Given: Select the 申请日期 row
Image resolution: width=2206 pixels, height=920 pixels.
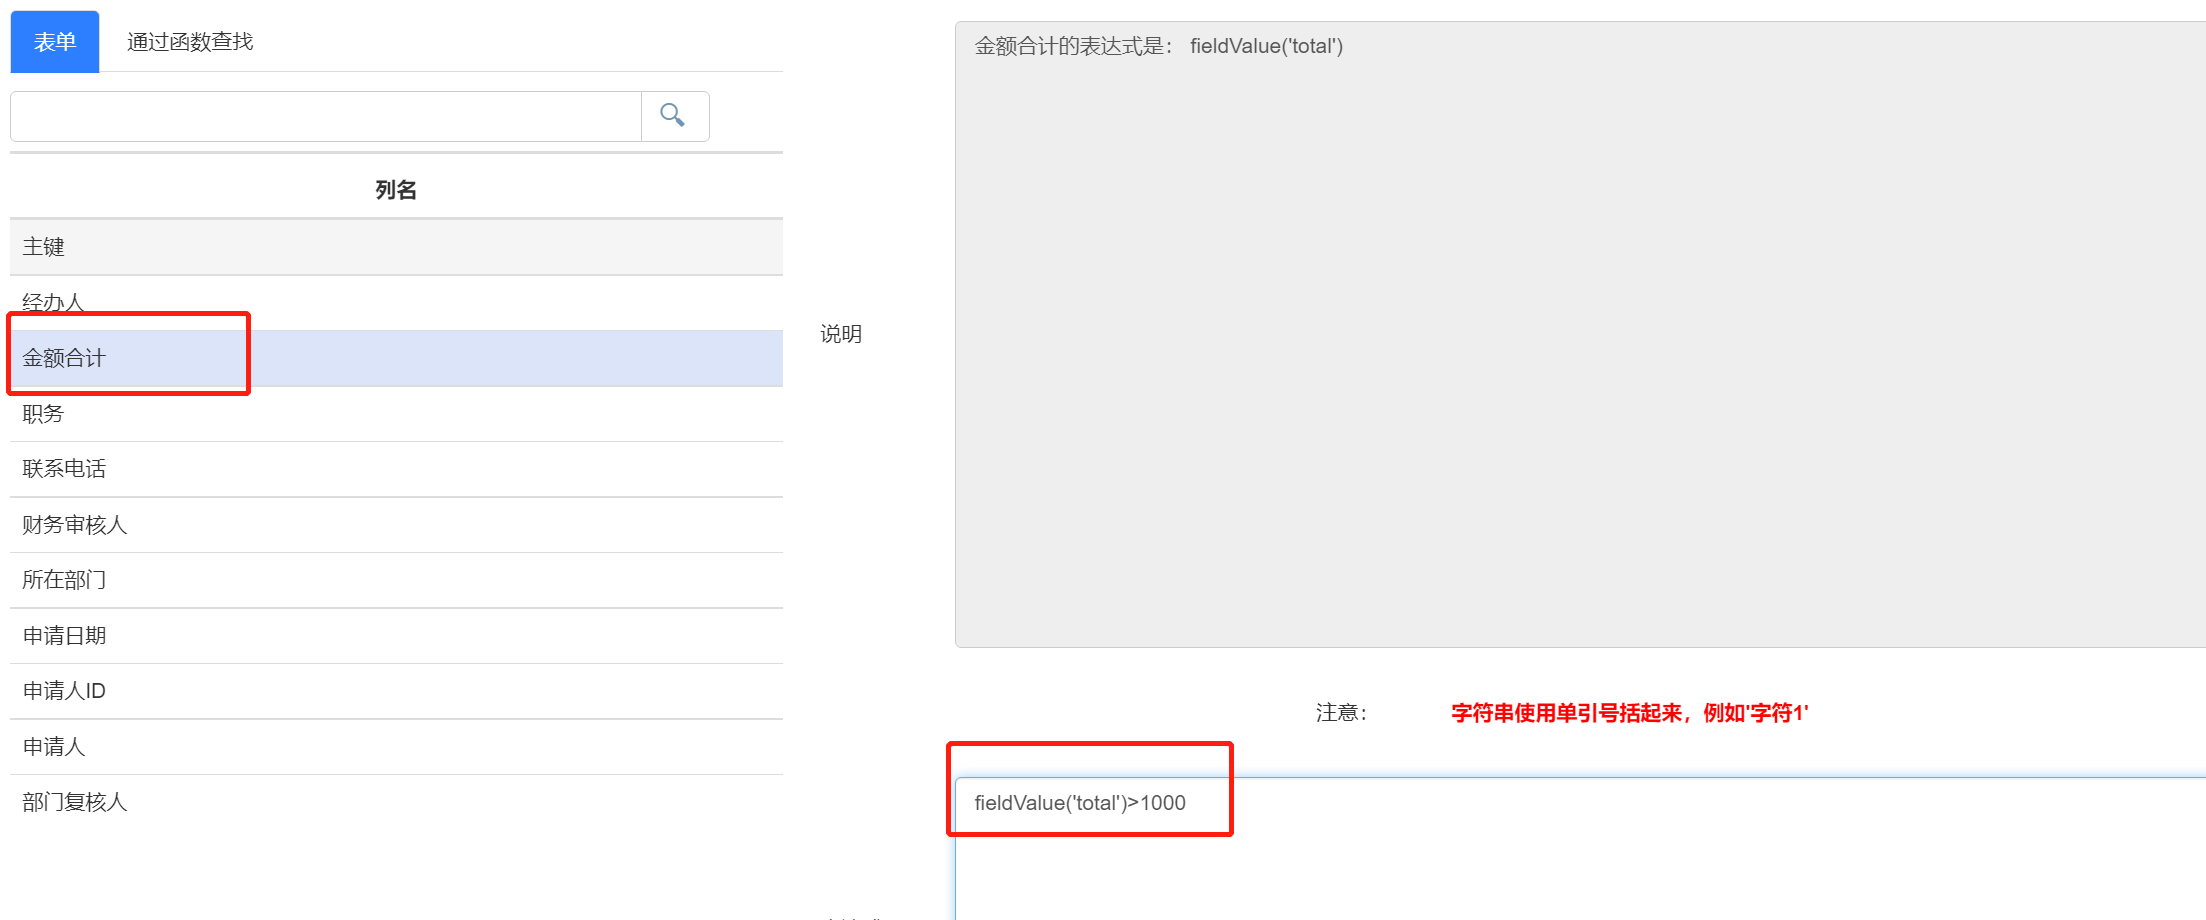Looking at the screenshot, I should (x=396, y=636).
